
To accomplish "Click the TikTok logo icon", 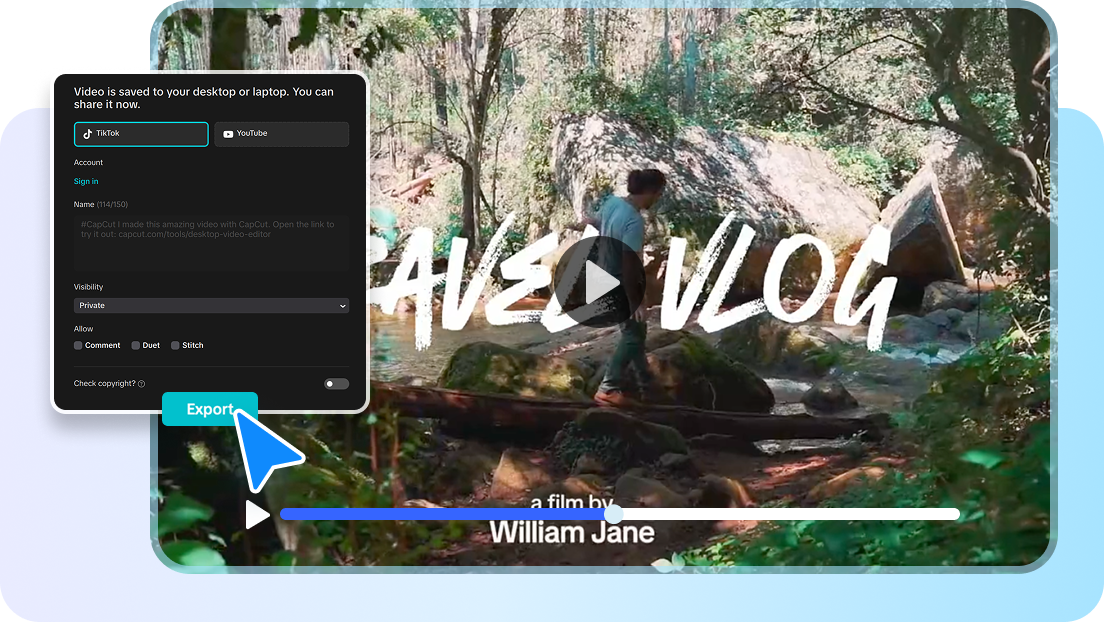I will coord(87,134).
